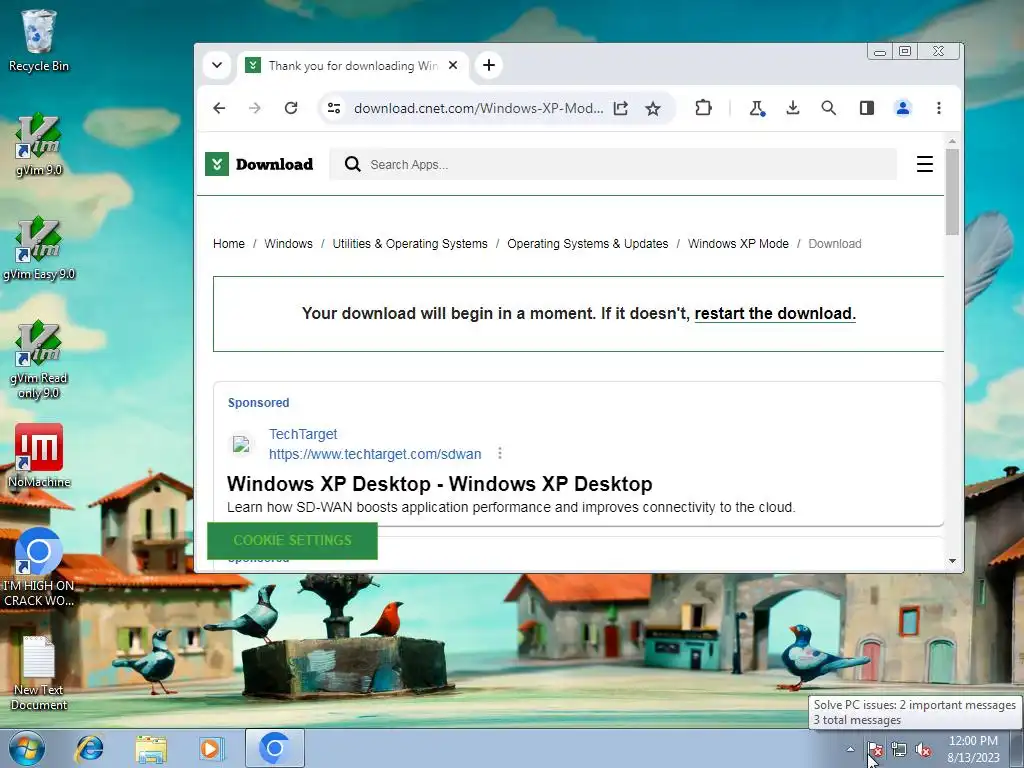Screen dimensions: 1024x768
Task: Click page scrollbar up arrow
Action: [952, 141]
